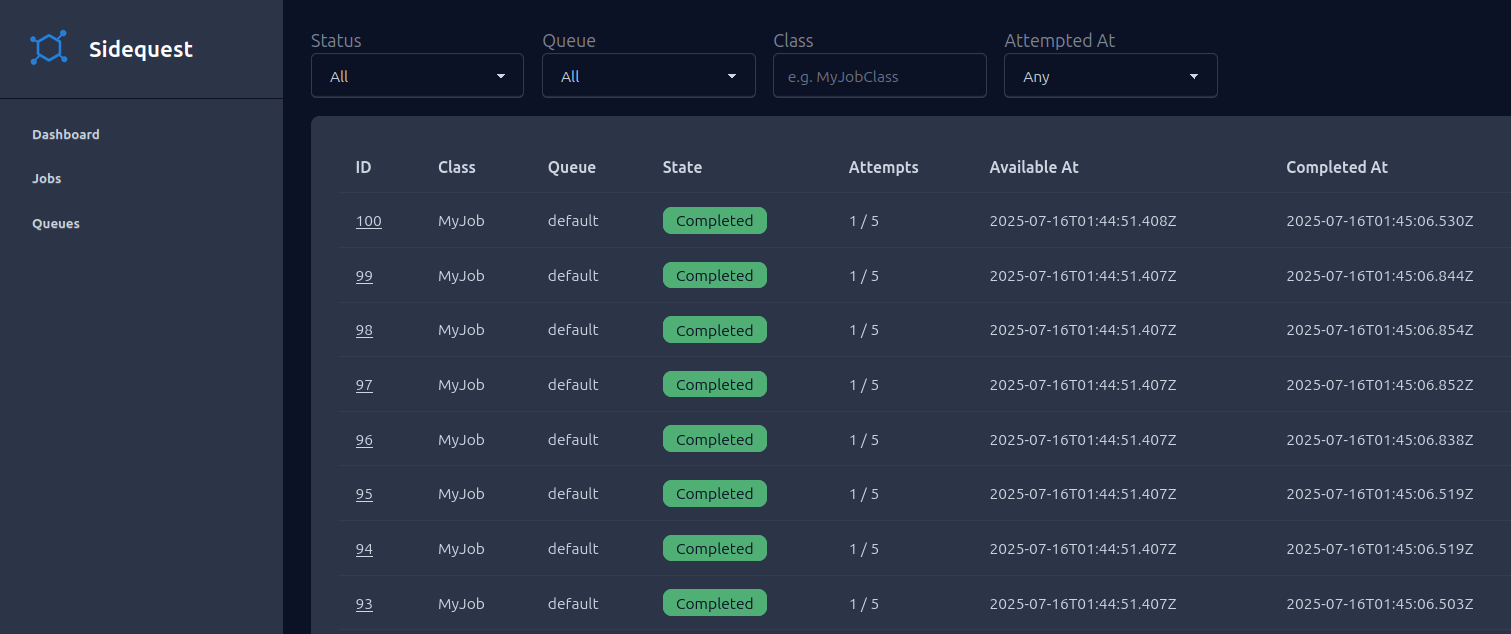This screenshot has height=634, width=1511.
Task: View job ID 93 details
Action: pos(364,604)
